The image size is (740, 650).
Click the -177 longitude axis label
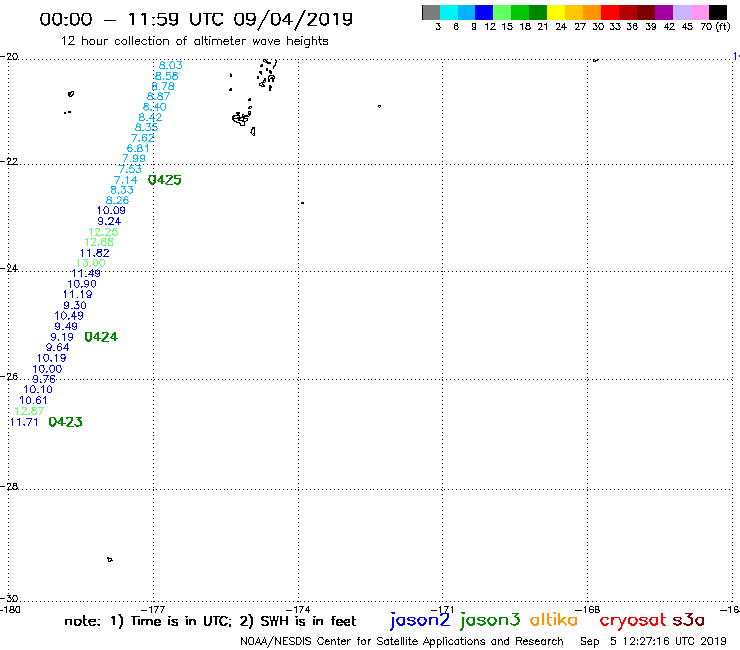(x=153, y=610)
